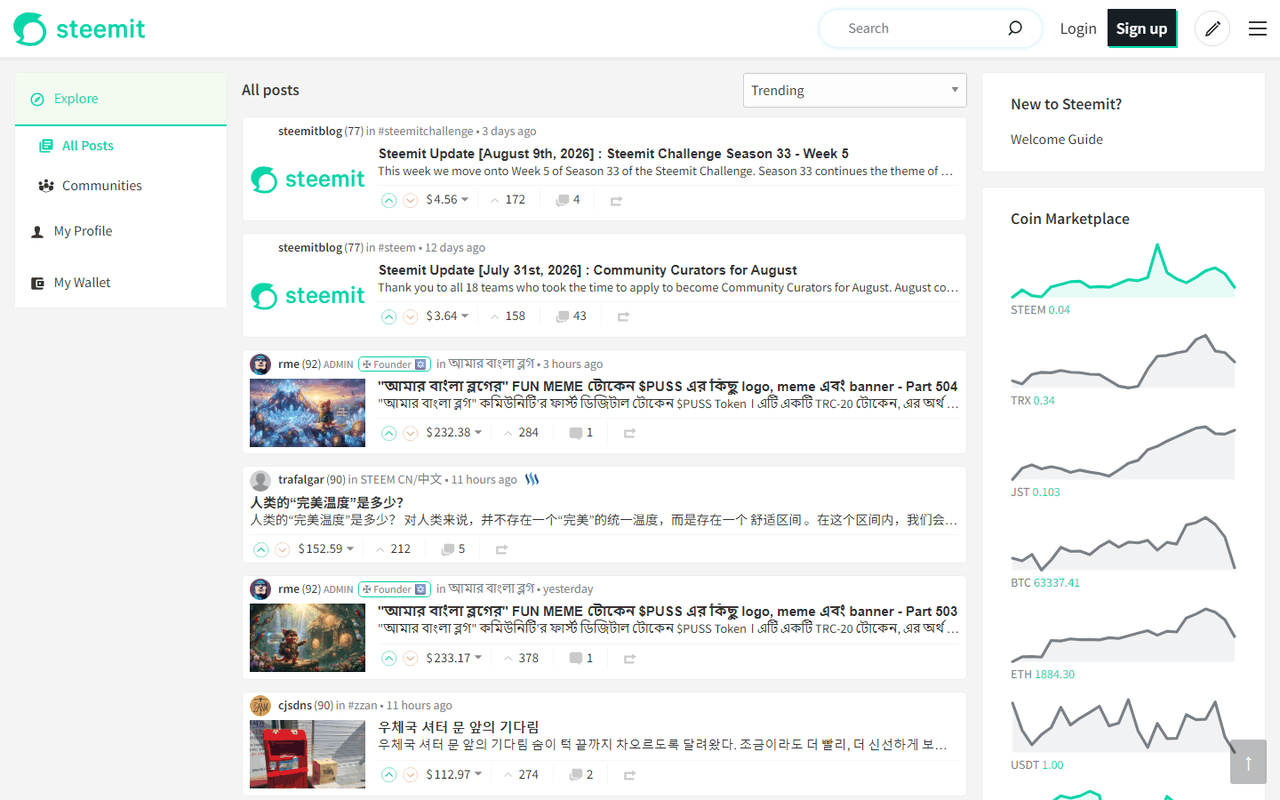Open the cjsdns red postbox thumbnail
1280x800 pixels.
308,754
